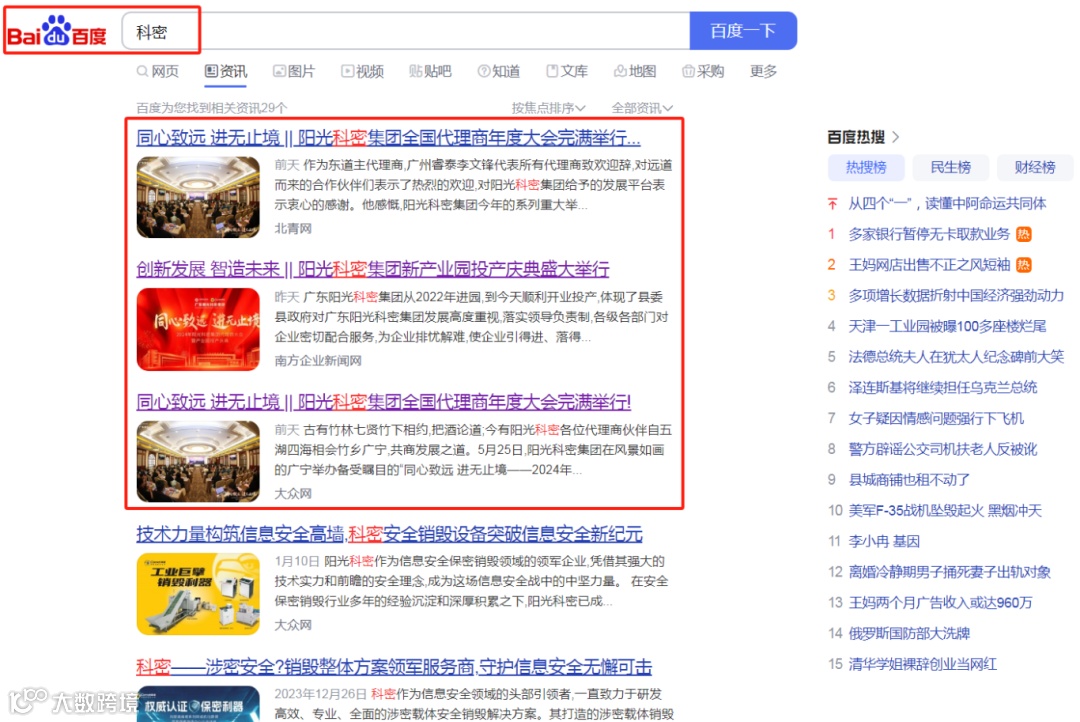The image size is (1080, 722).
Task: Open the 同心致远 headline ending with 举行!
Action: click(384, 402)
